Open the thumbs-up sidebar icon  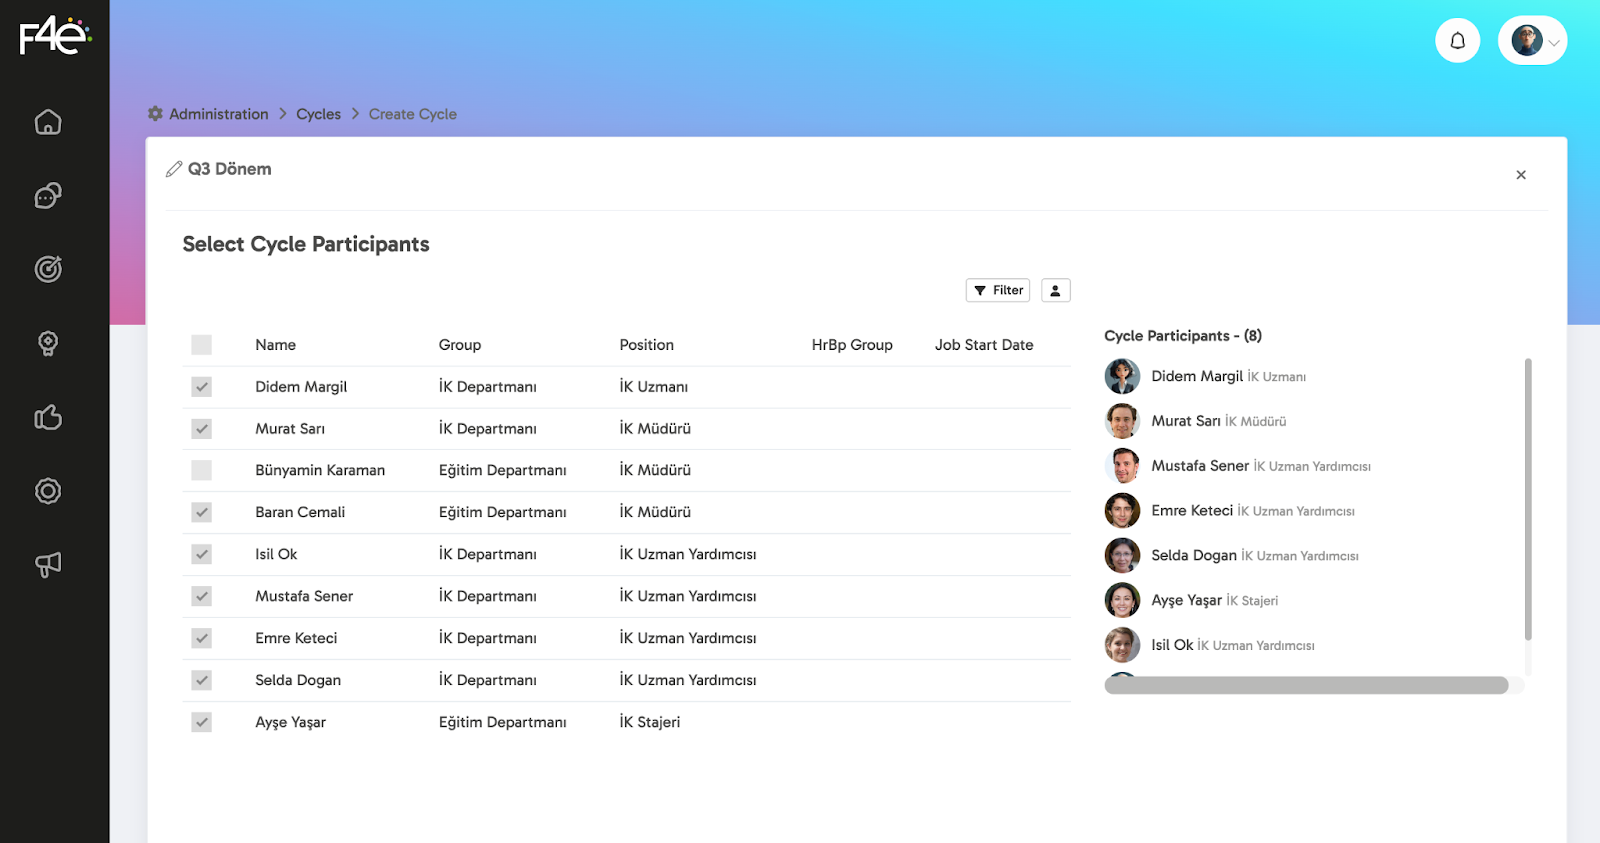coord(48,417)
